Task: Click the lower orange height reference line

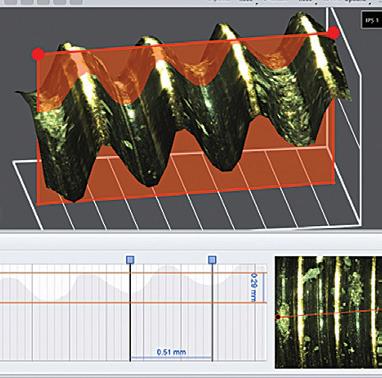Action: click(x=133, y=303)
